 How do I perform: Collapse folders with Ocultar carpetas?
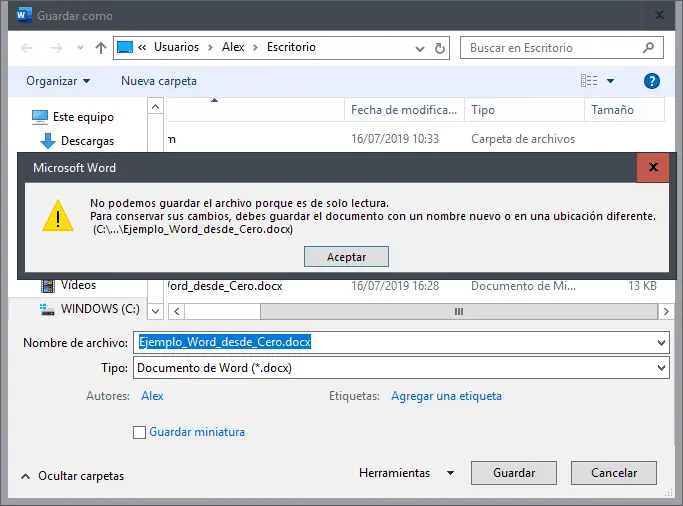[73, 476]
